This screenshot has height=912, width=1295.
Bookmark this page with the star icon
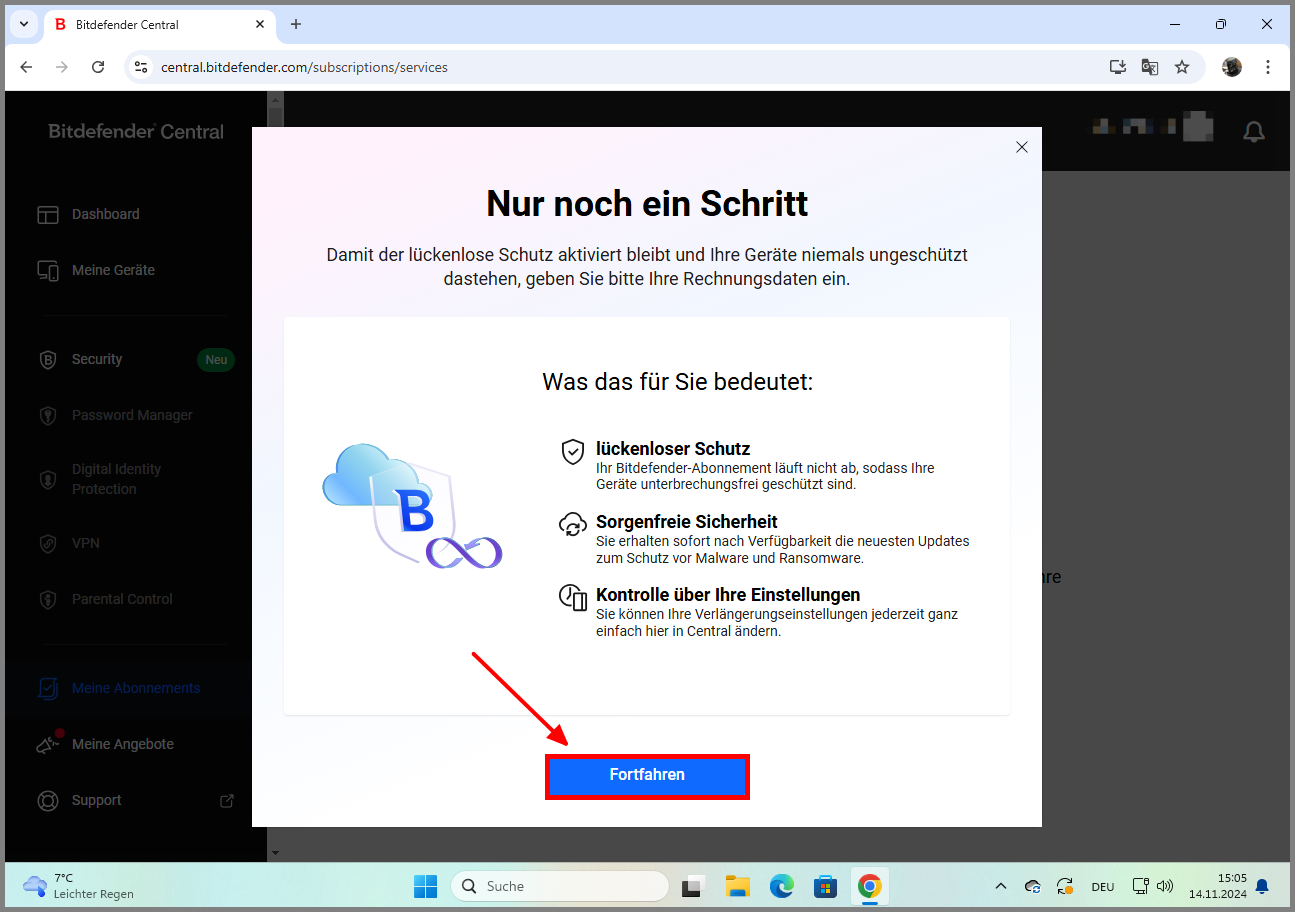(1182, 67)
